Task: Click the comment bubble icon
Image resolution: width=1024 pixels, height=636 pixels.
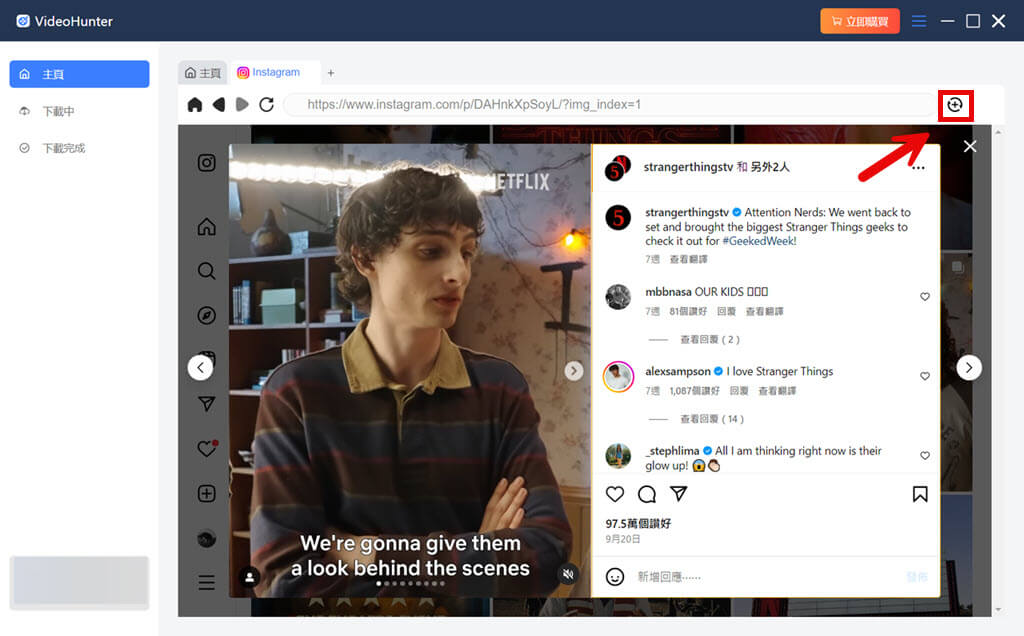Action: 647,494
